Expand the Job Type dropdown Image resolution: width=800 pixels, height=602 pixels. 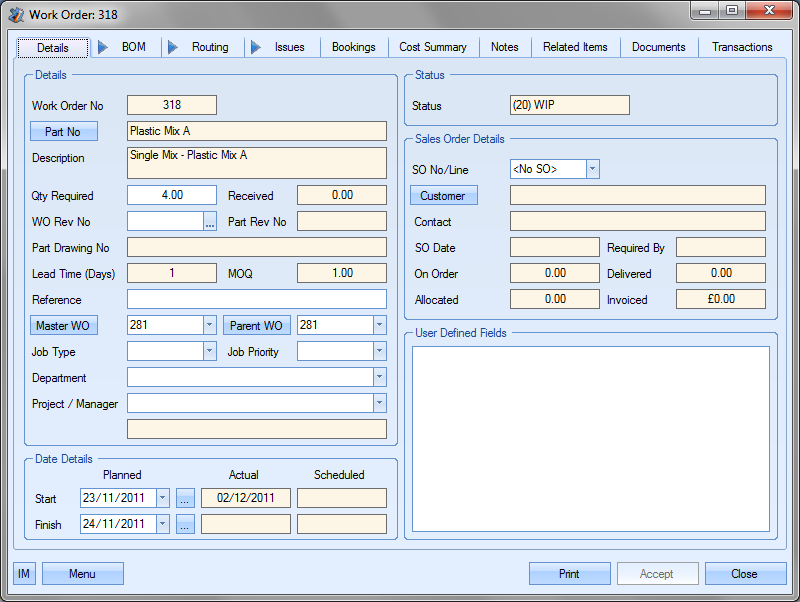click(x=209, y=351)
